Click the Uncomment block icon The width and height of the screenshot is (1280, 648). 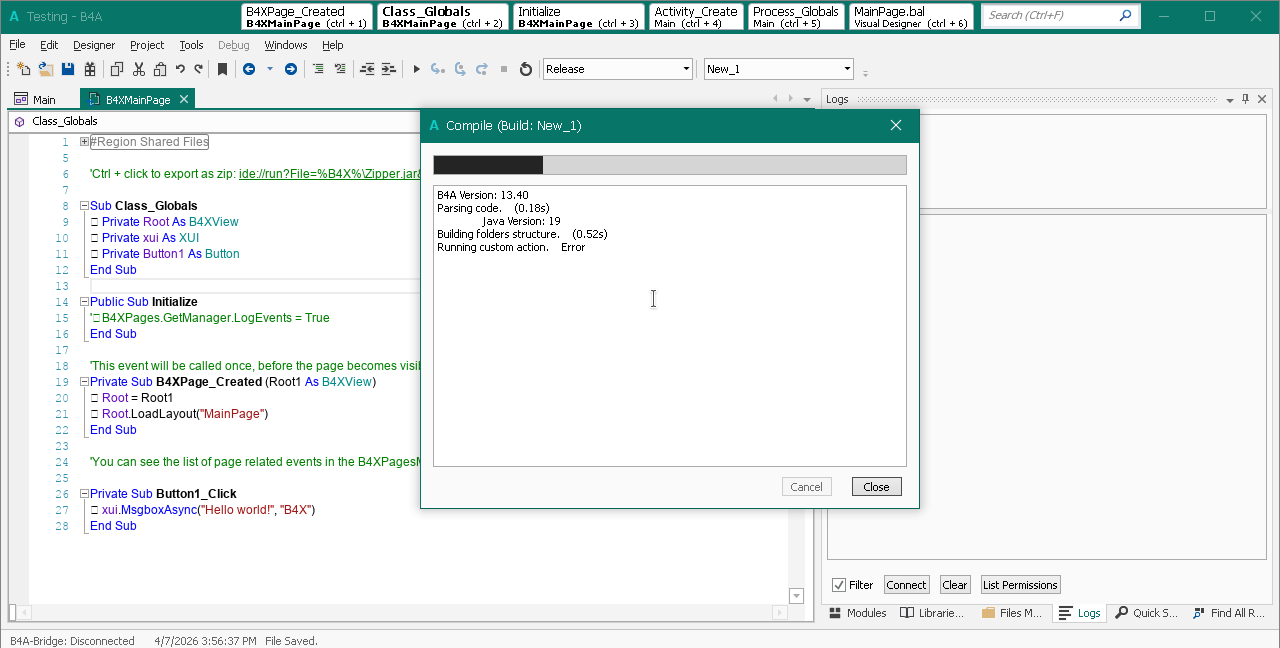pos(340,69)
